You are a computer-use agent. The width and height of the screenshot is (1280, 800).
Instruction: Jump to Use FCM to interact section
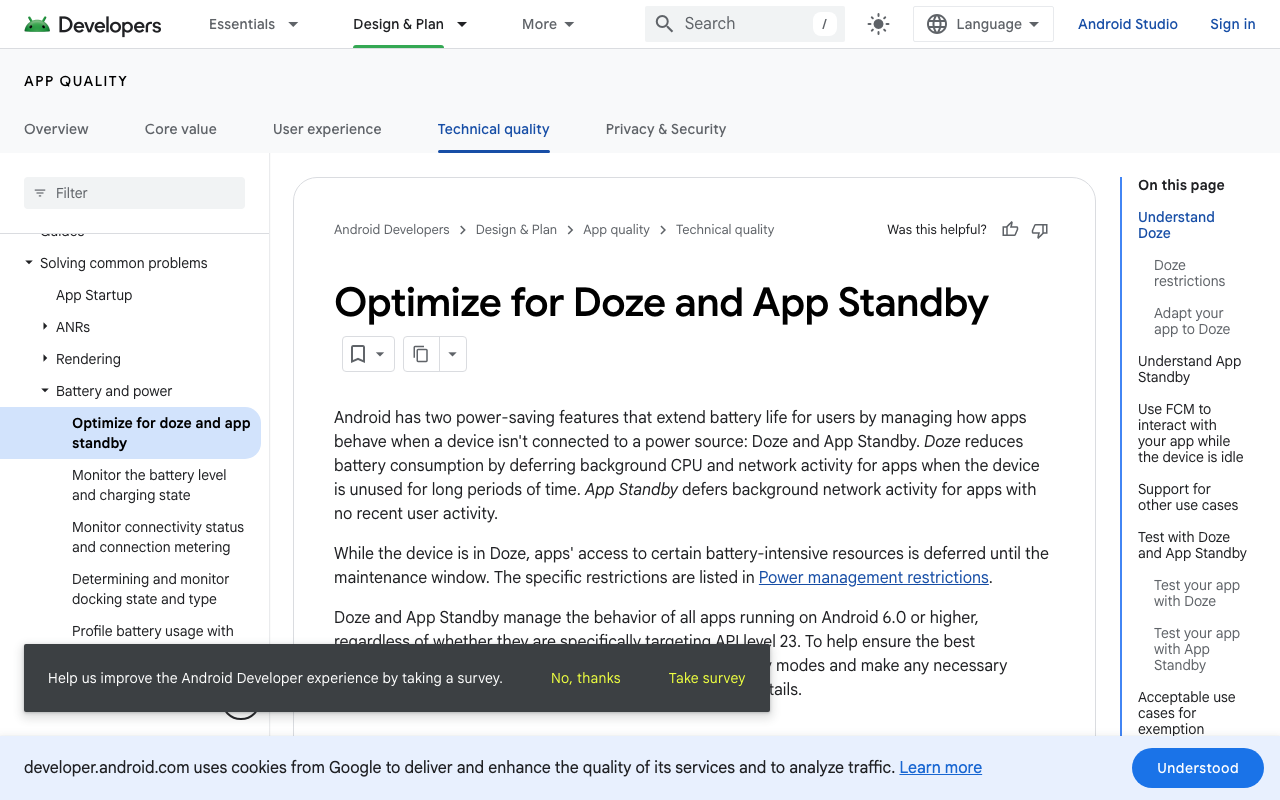[1190, 433]
